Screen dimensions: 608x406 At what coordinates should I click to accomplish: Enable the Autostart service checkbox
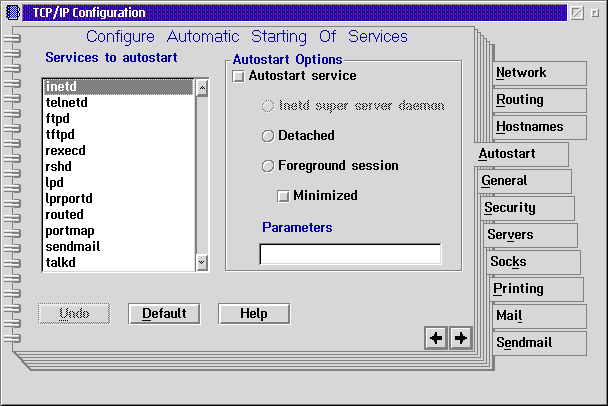pos(239,76)
